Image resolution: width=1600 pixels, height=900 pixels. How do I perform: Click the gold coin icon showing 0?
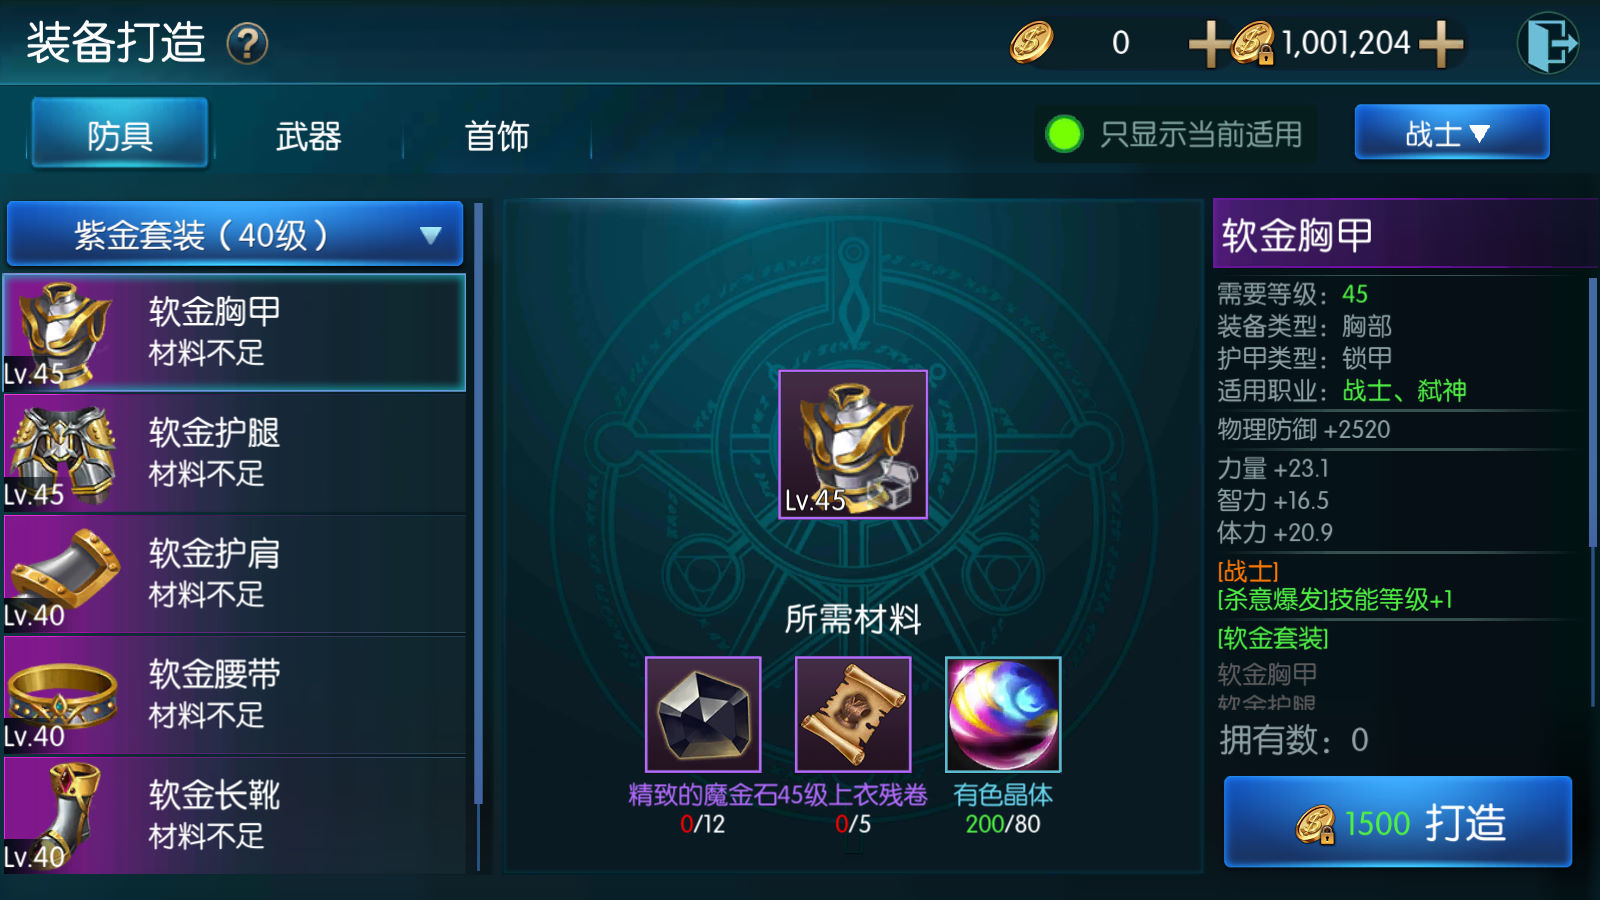point(1031,43)
